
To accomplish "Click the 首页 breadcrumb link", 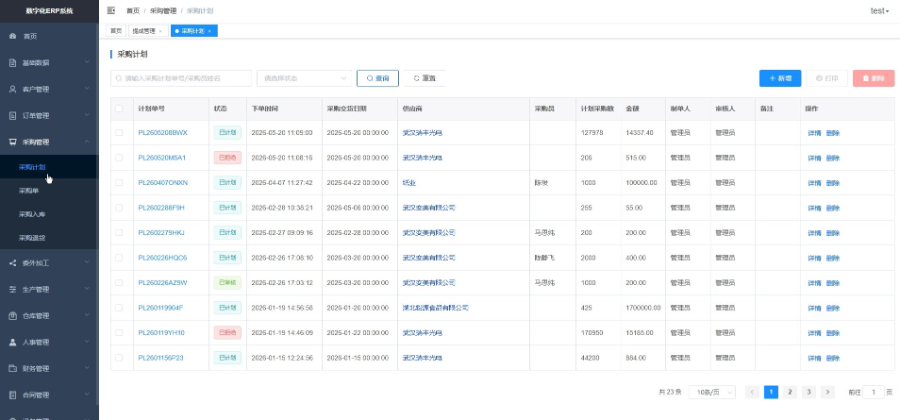I will [133, 10].
